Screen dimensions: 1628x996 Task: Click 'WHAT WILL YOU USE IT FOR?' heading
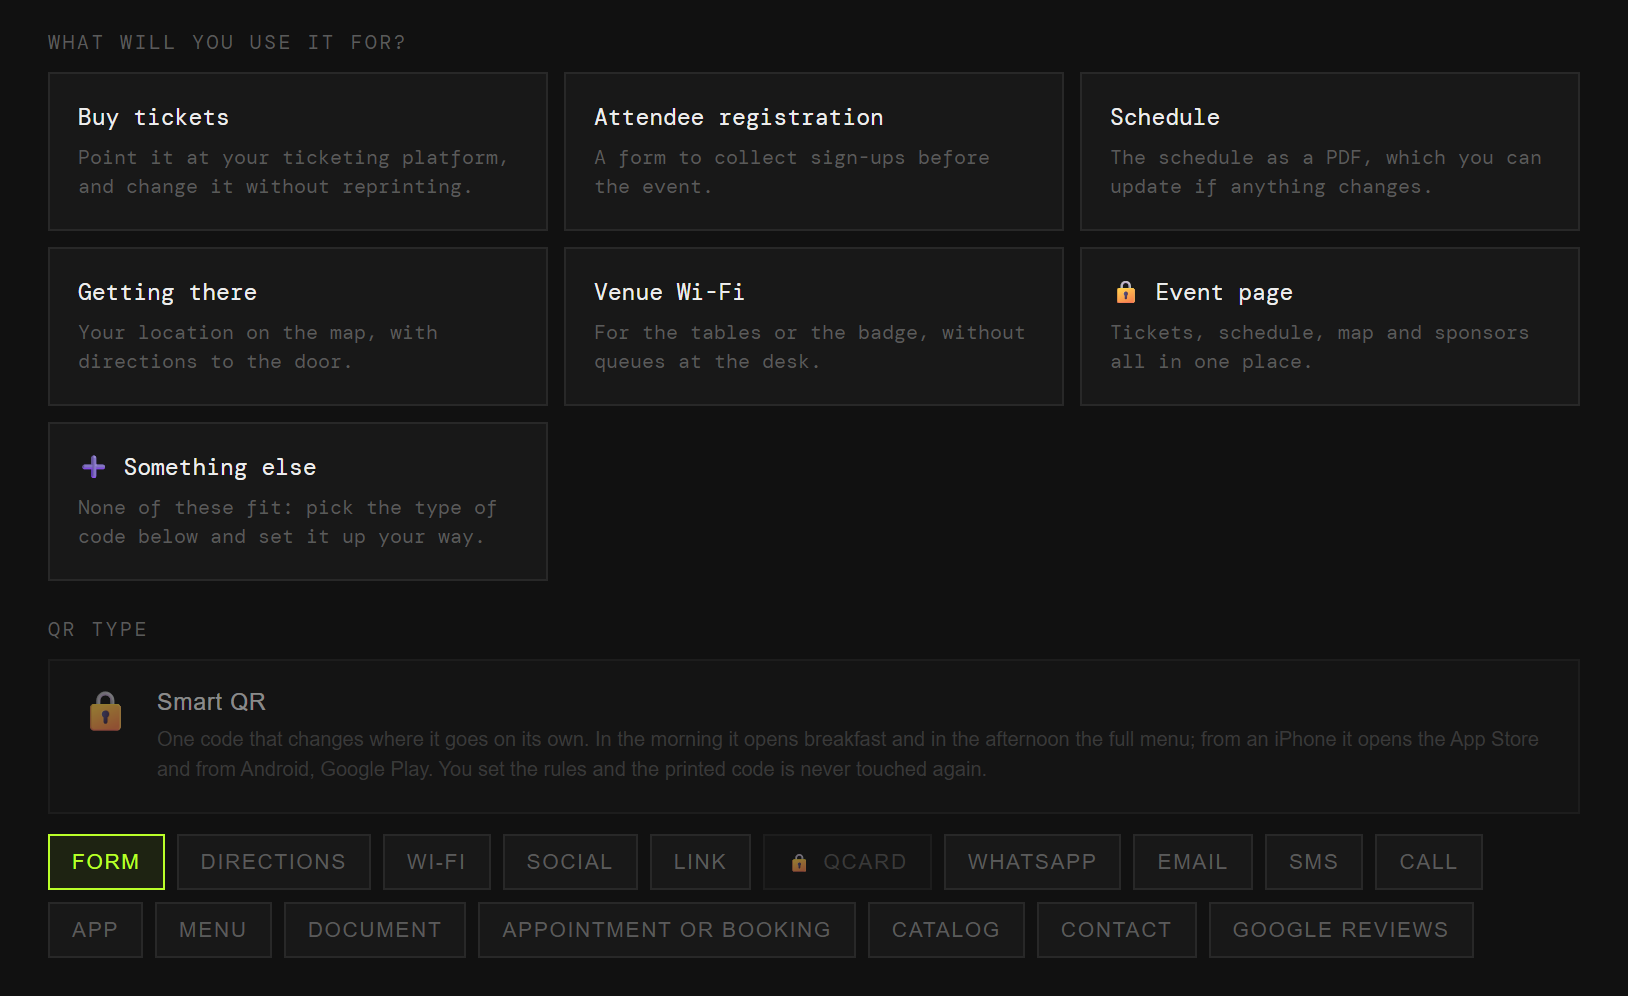pyautogui.click(x=227, y=42)
